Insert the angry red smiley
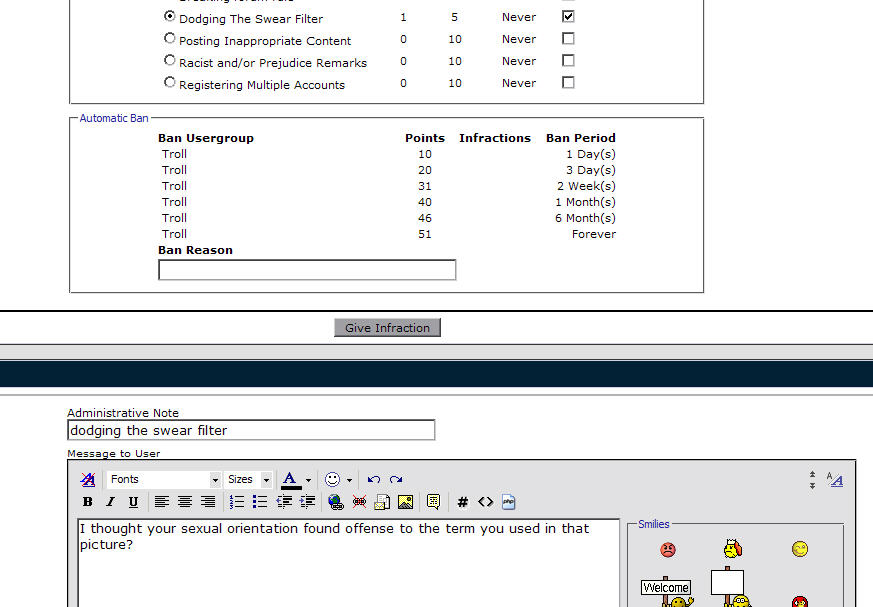873x607 pixels. (668, 549)
